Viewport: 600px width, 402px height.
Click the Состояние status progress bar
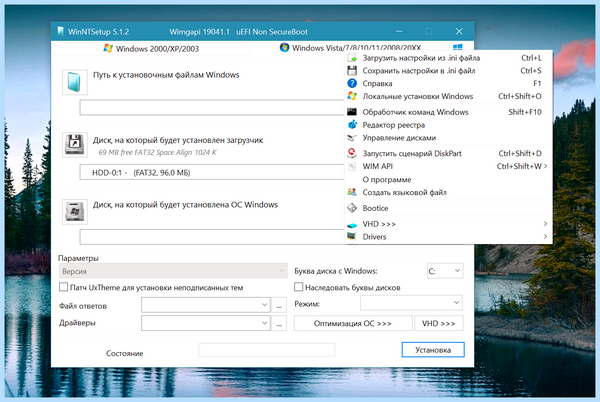[267, 350]
